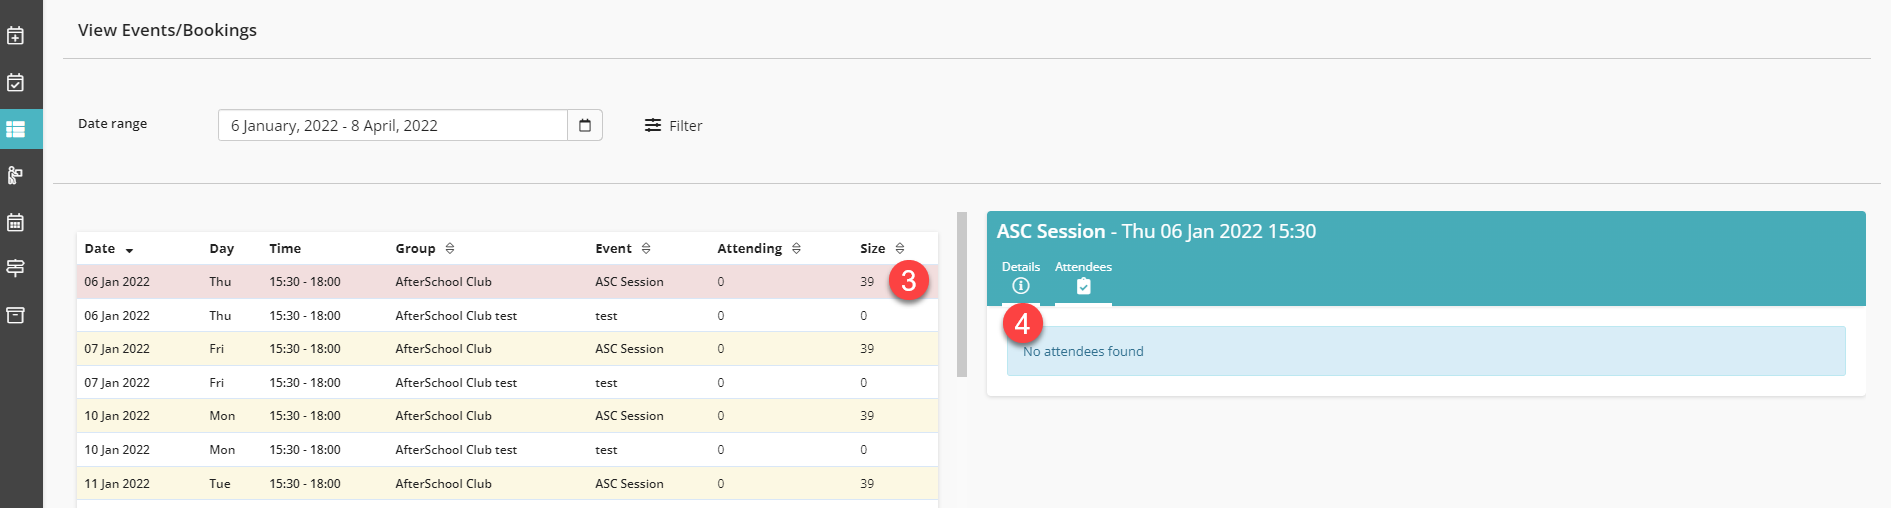This screenshot has height=508, width=1891.
Task: Click the events table vertical scrollbar
Action: (962, 294)
